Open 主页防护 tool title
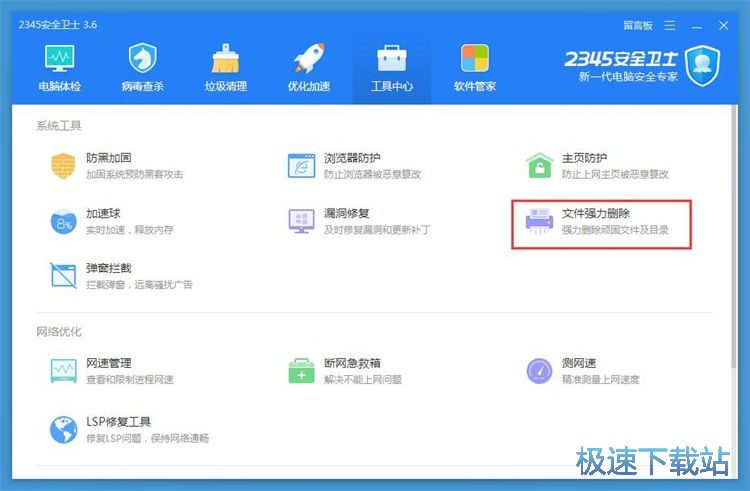This screenshot has width=750, height=491. click(x=584, y=158)
